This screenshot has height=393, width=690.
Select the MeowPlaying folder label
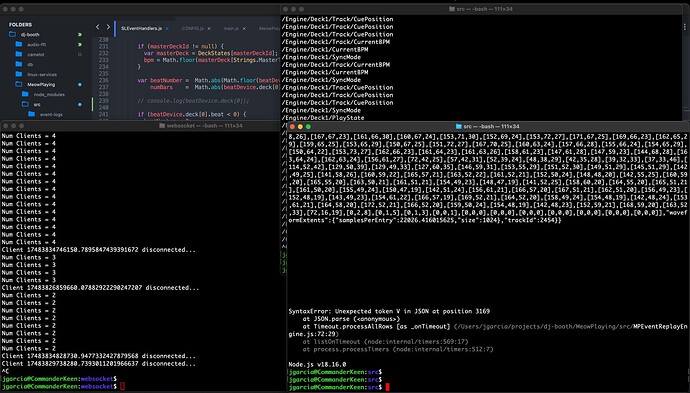(41, 84)
